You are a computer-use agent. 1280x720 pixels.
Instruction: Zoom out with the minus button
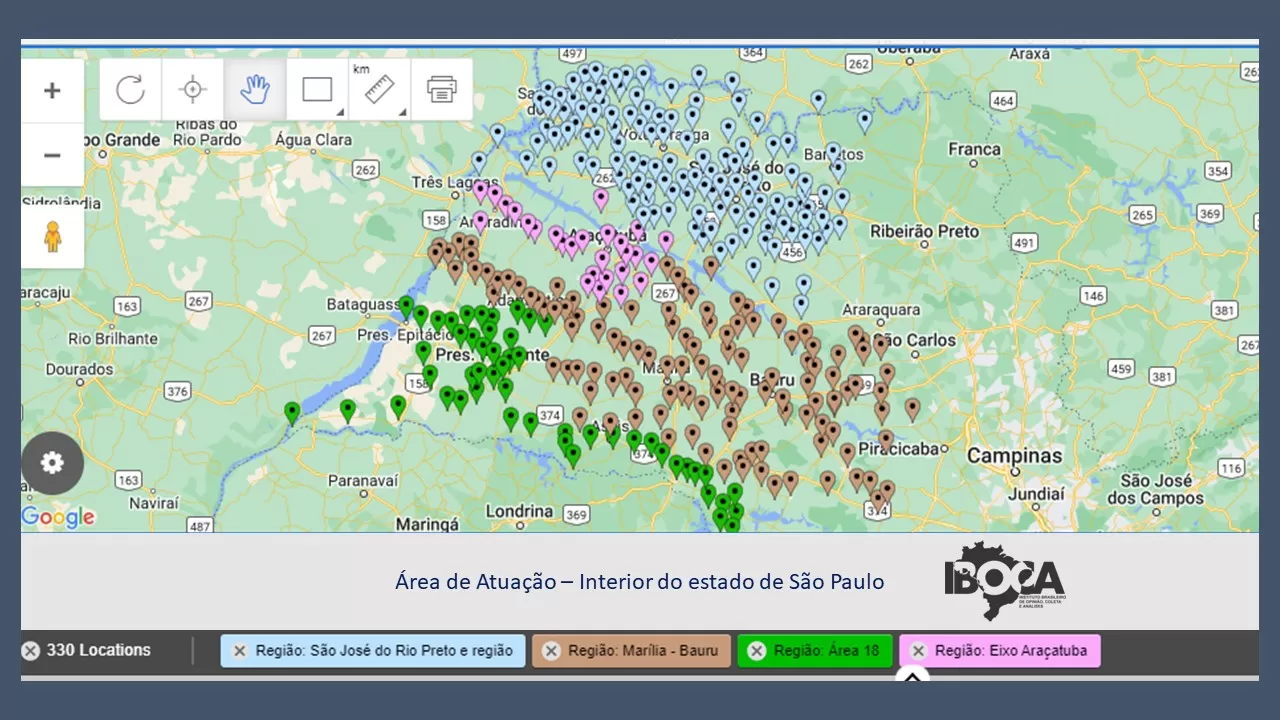pyautogui.click(x=52, y=155)
